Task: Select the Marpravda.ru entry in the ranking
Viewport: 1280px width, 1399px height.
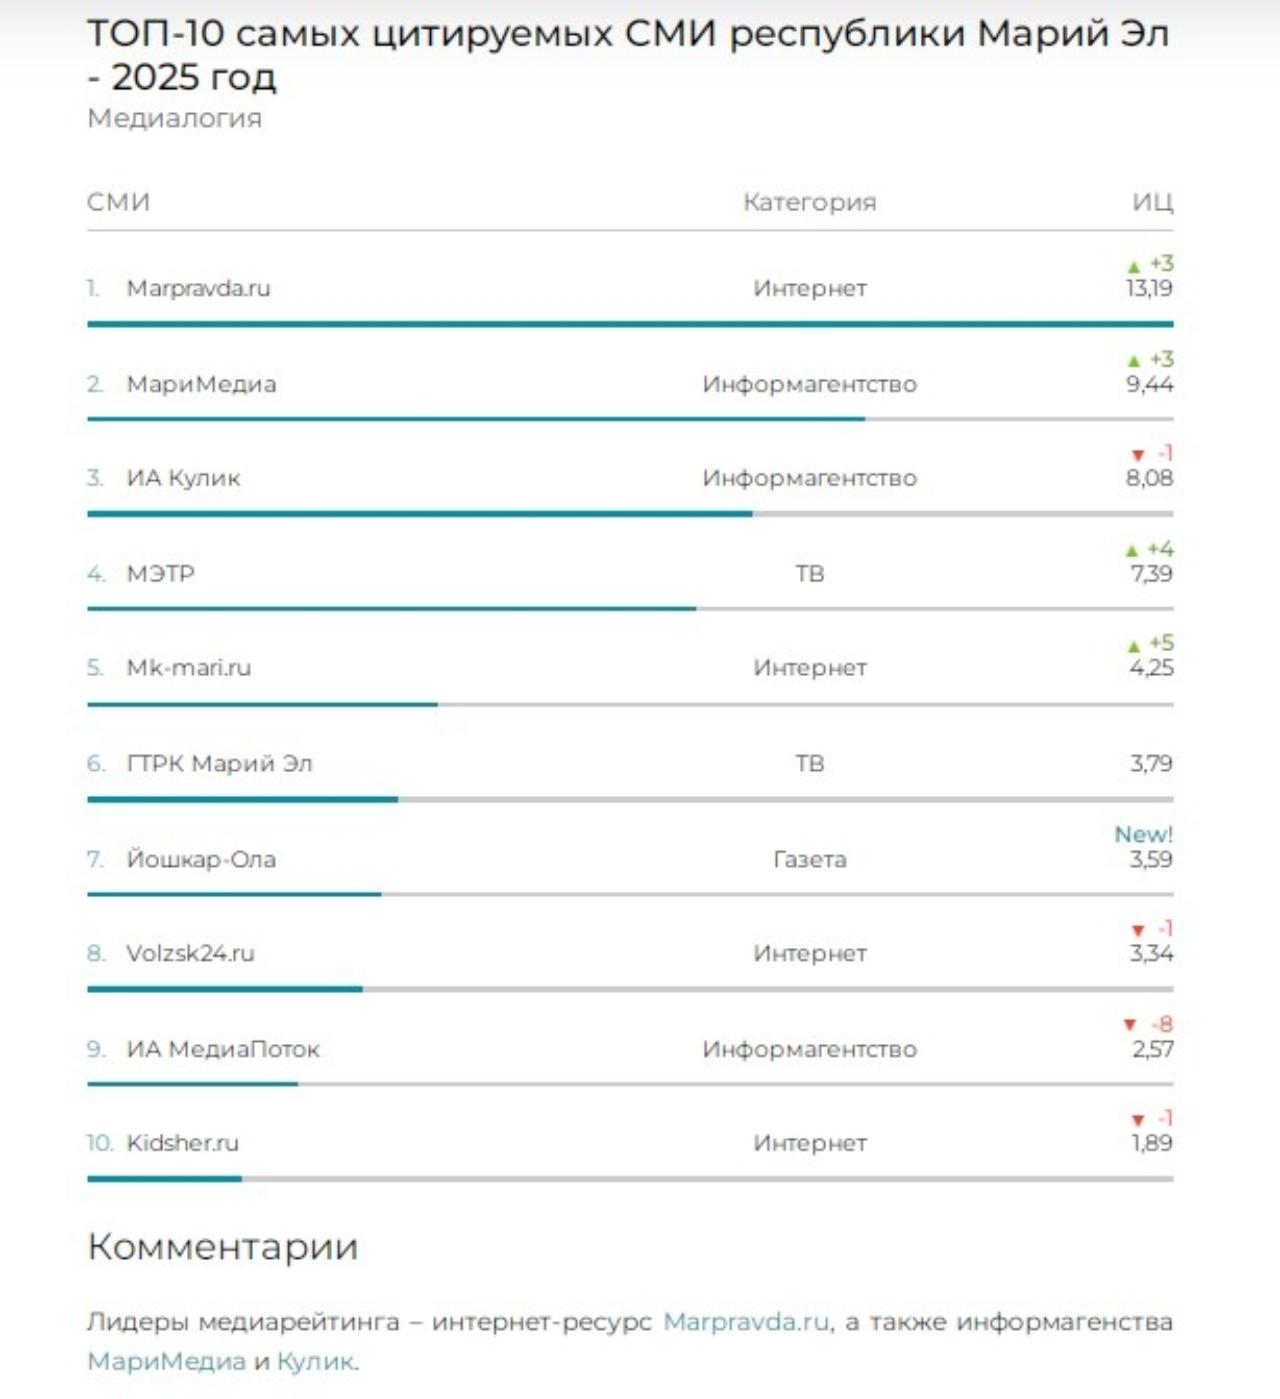Action: [198, 288]
